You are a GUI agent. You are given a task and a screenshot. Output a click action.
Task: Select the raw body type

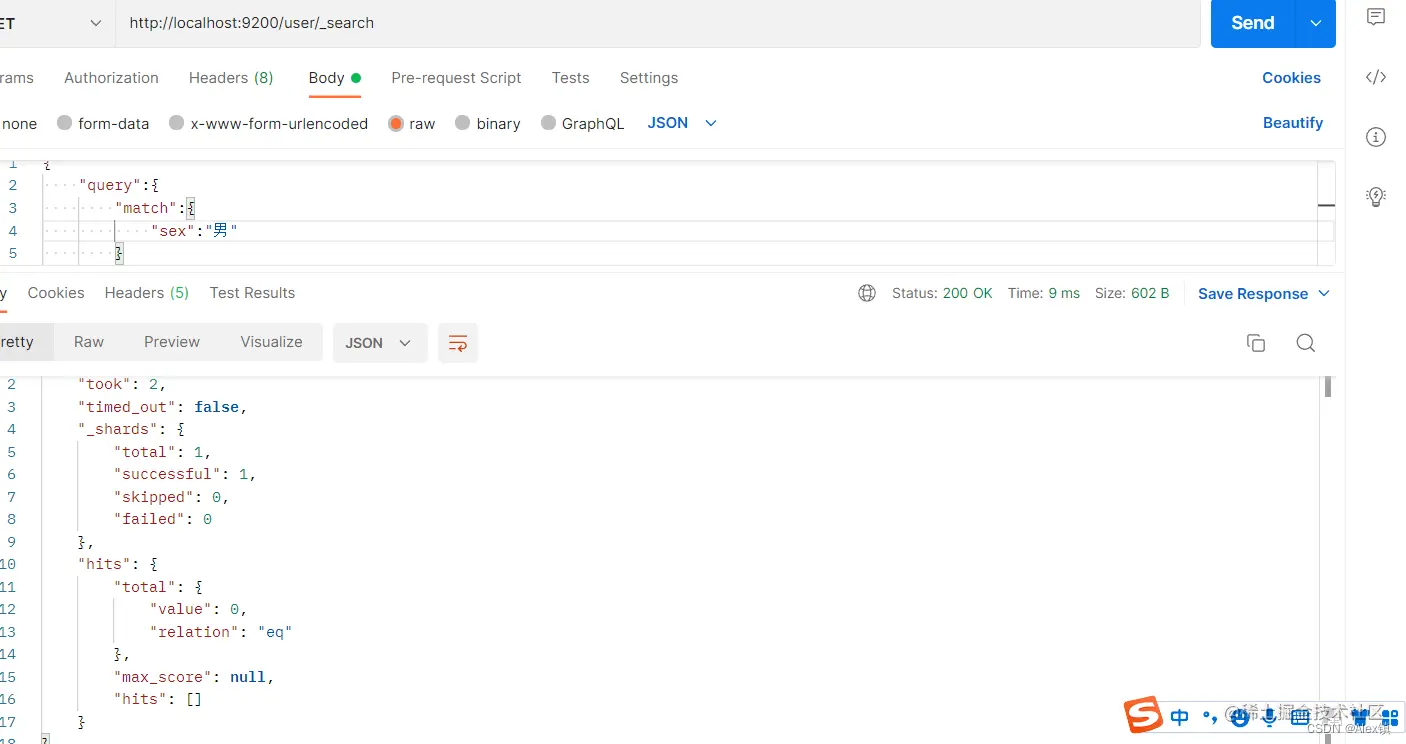(412, 123)
